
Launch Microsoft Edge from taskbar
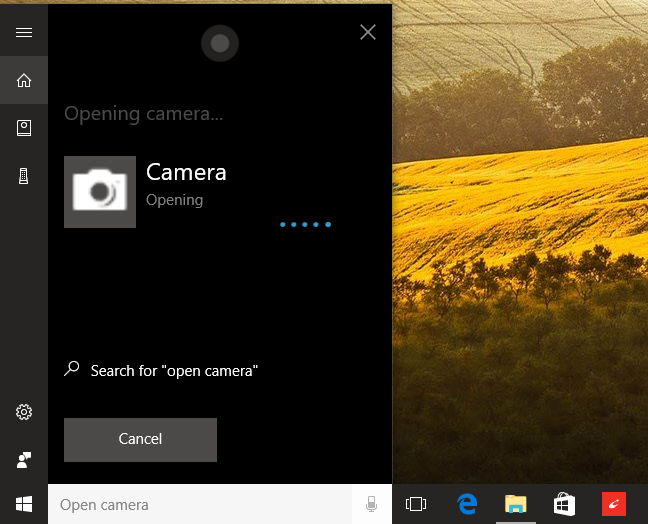coord(467,504)
